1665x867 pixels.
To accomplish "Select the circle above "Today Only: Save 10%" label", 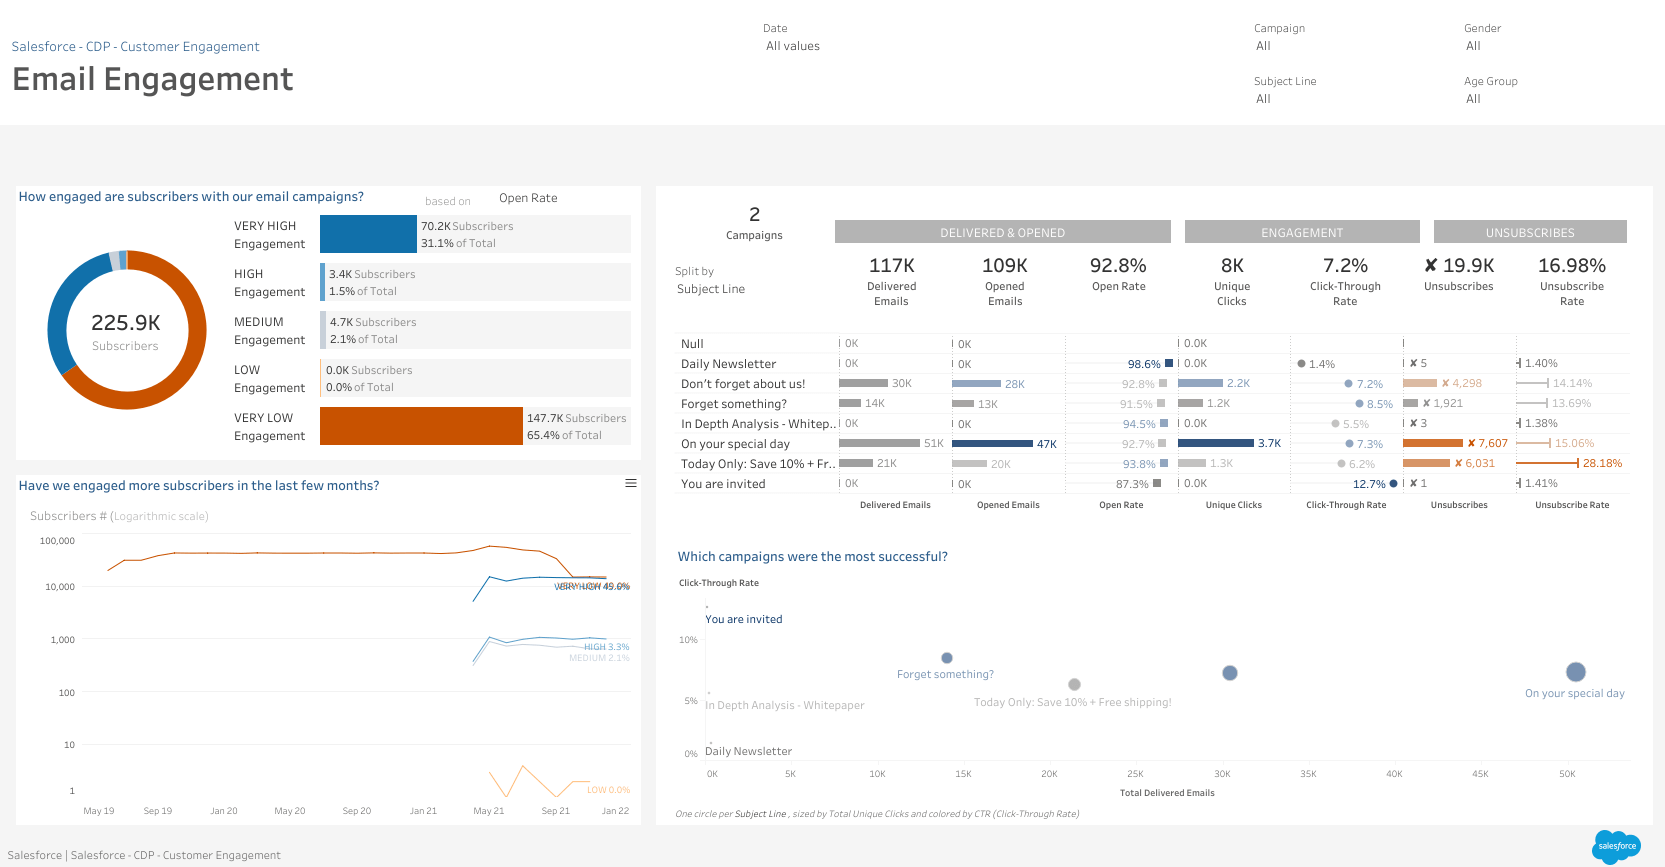I will click(1074, 685).
